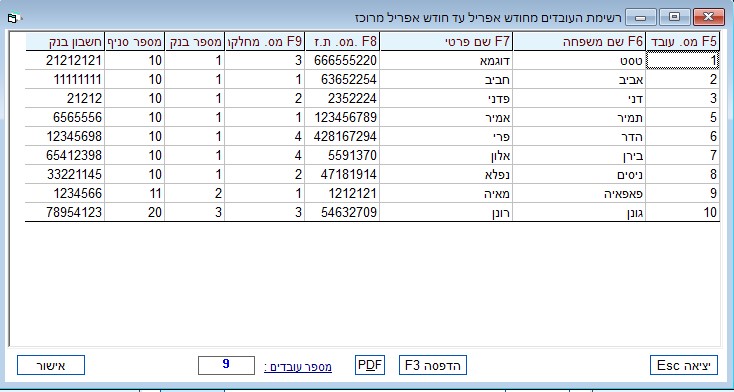Sort by F9 מס. מחלקה column header
Screen dimensions: 734x392
[x=265, y=42]
